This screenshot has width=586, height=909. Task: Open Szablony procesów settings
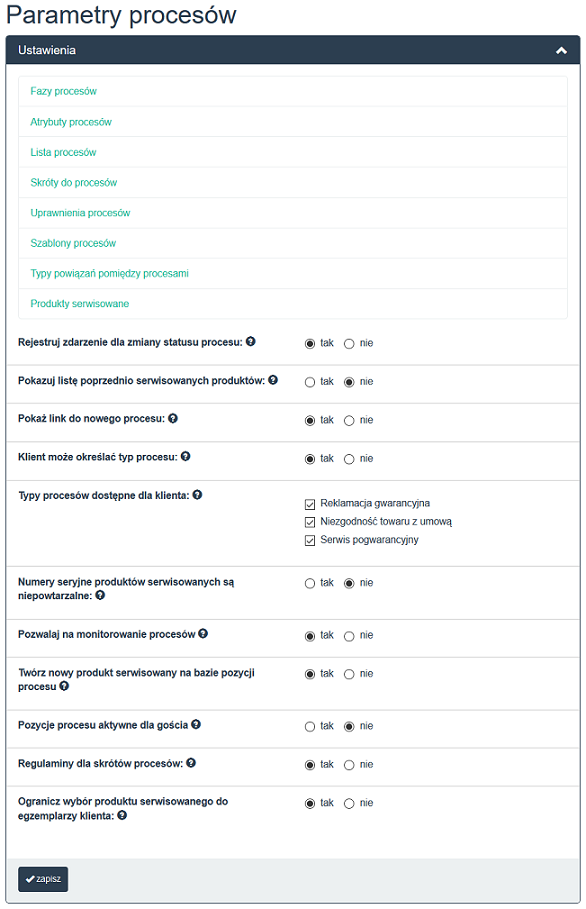pos(73,243)
